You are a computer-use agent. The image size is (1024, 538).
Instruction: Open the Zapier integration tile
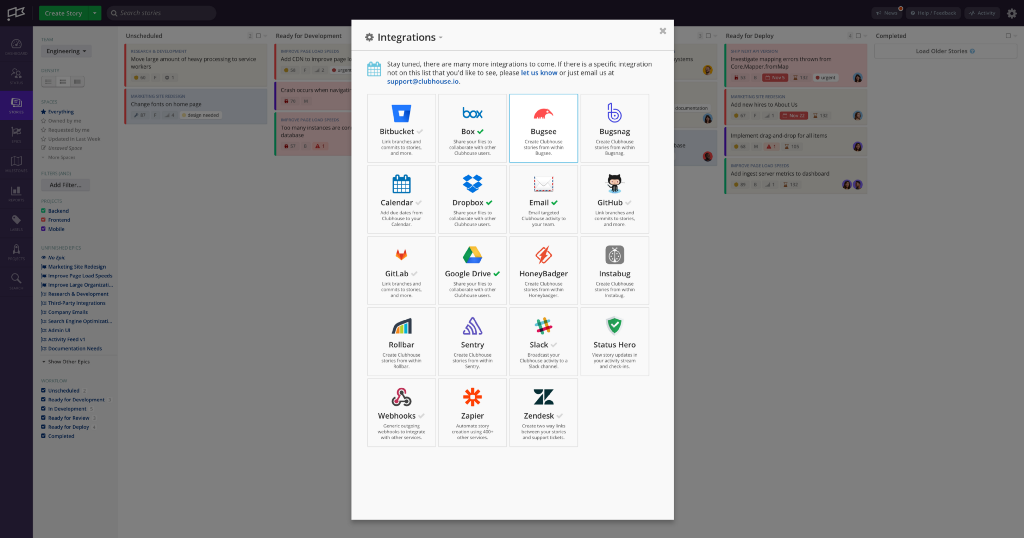(x=472, y=413)
